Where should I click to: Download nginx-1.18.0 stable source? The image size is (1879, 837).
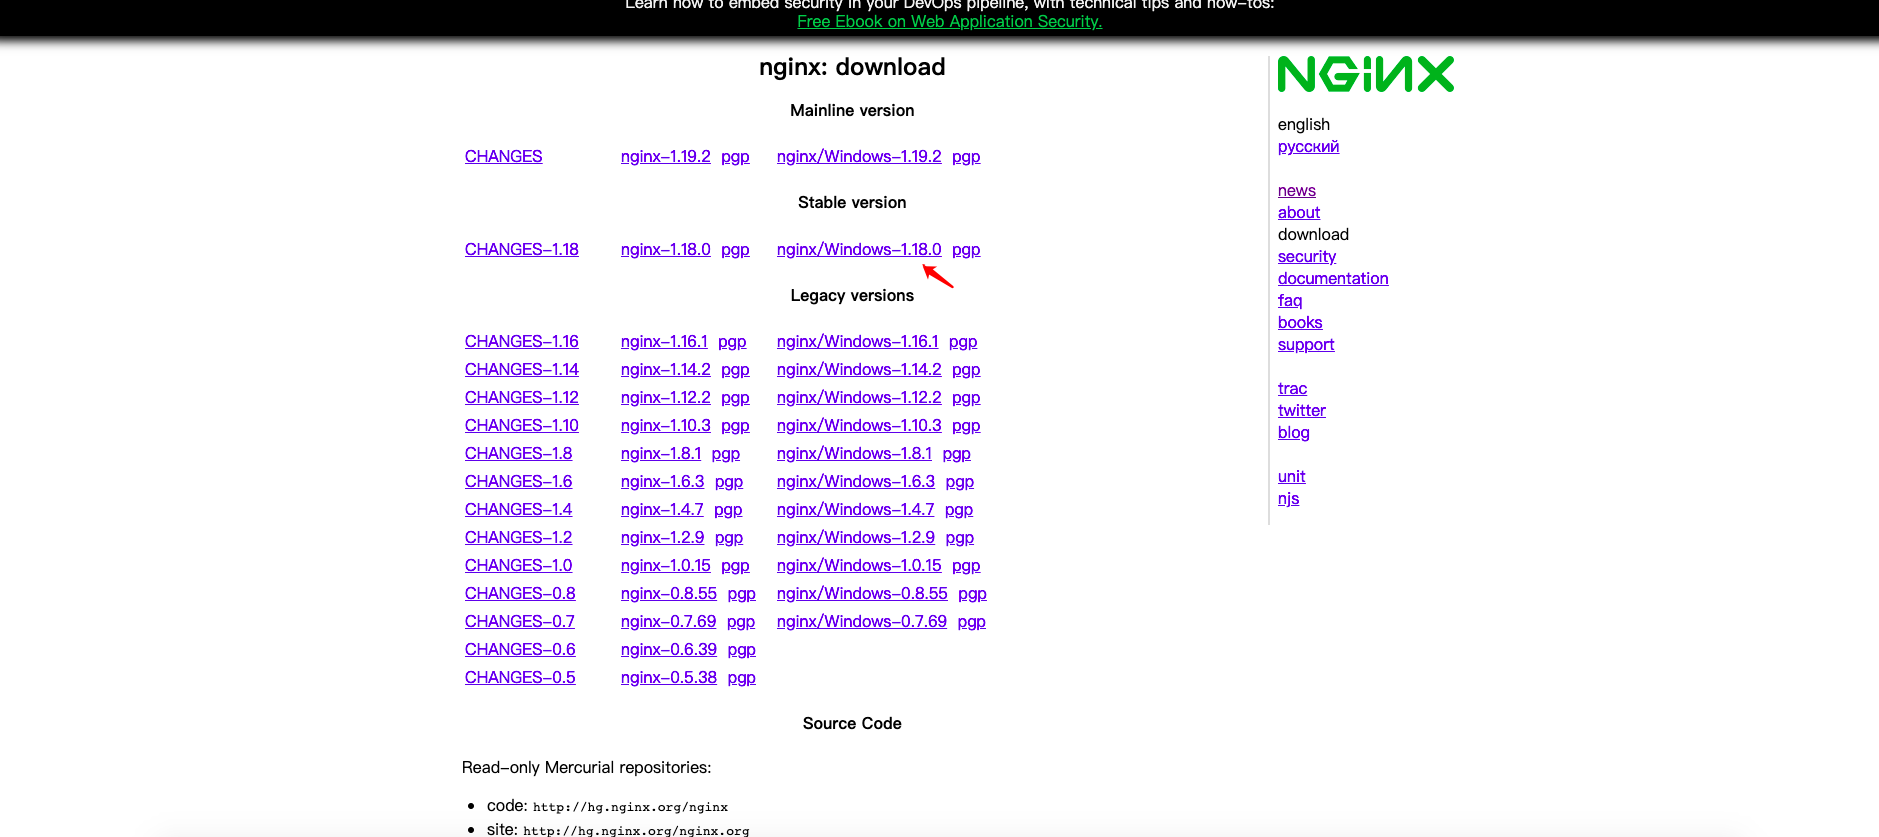click(665, 250)
